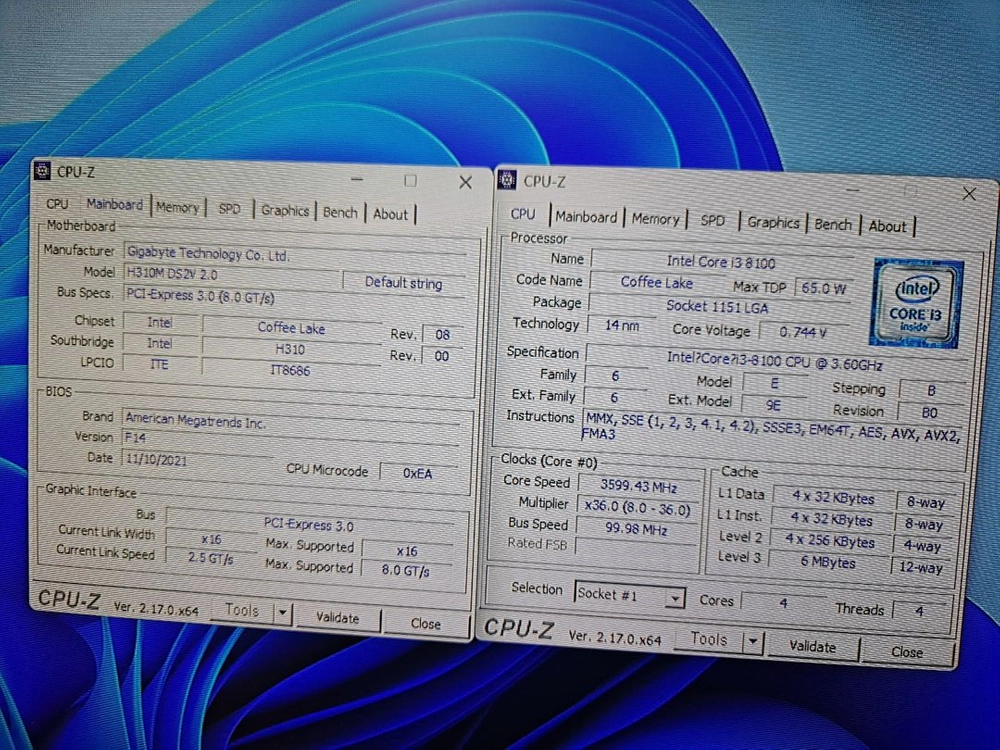Screen dimensions: 1000x750
Task: Click Coffee Lake code name in CPU window
Action: click(x=656, y=283)
